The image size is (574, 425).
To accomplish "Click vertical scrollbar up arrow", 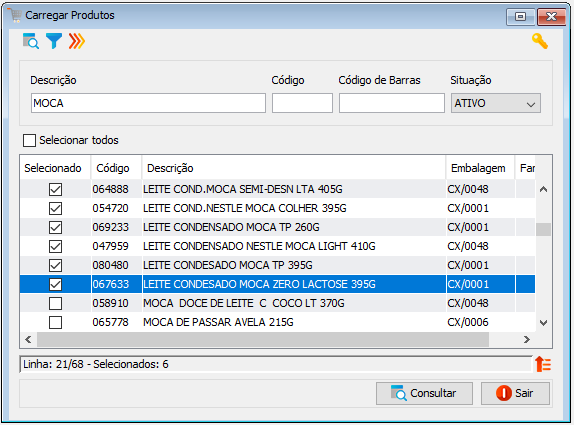I will click(544, 189).
